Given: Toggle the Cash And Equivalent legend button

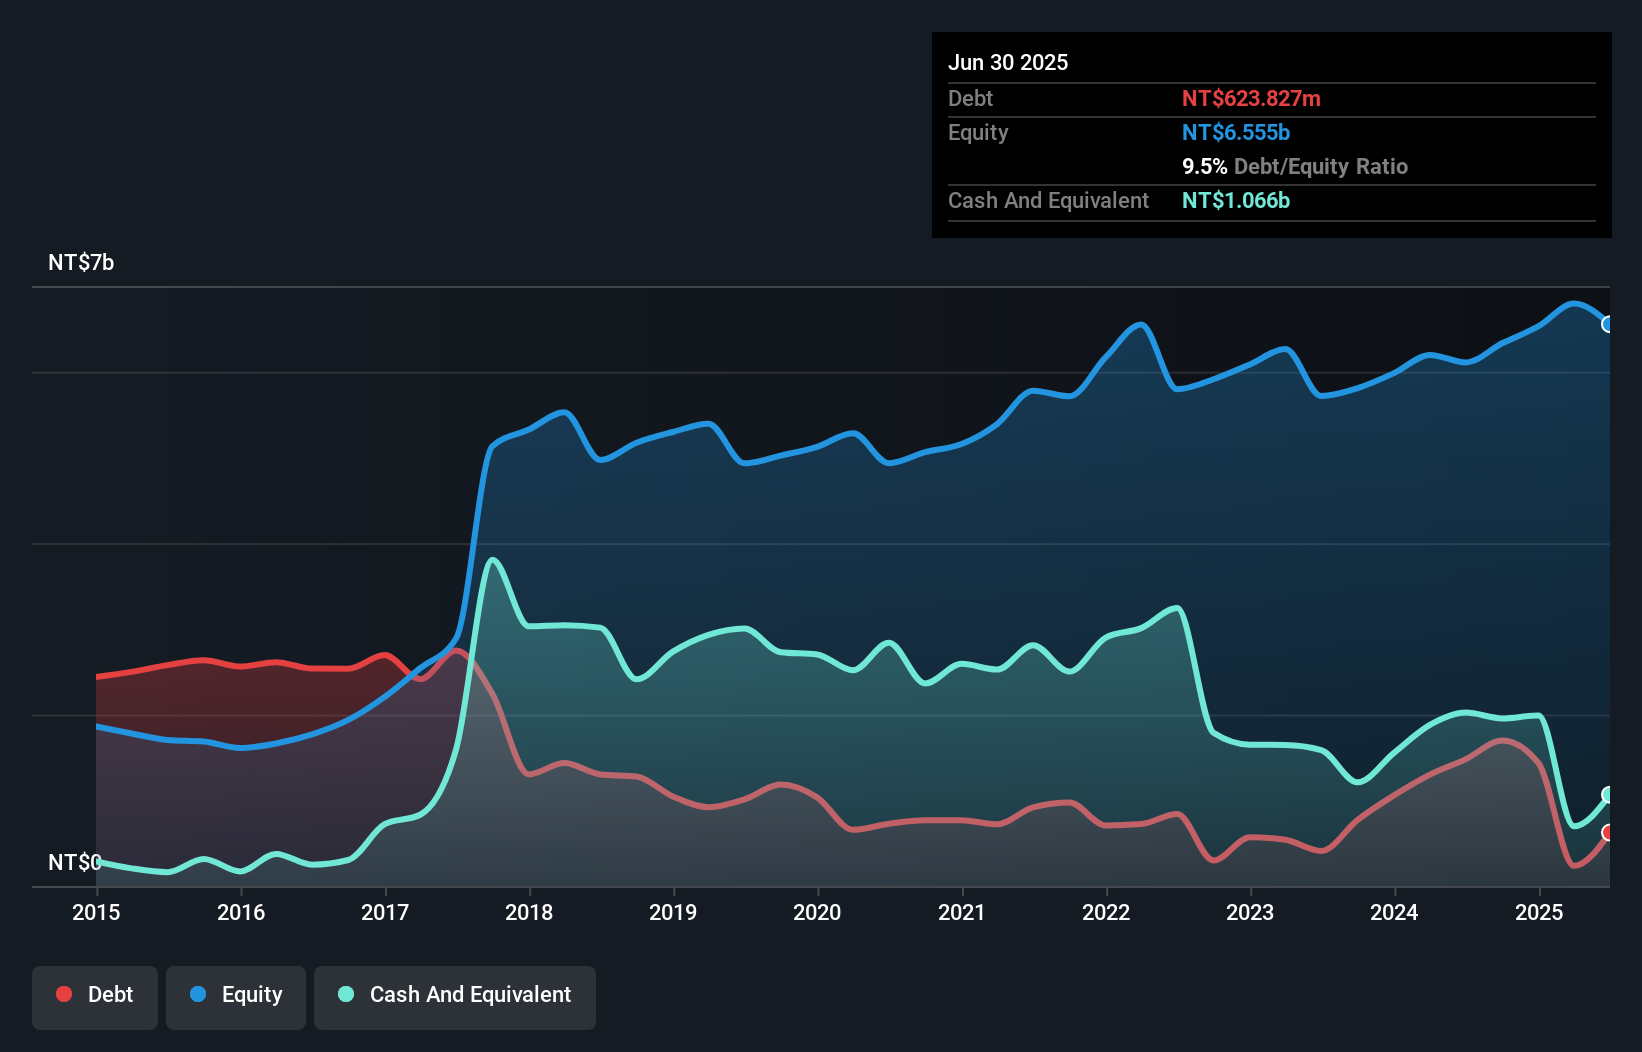Looking at the screenshot, I should (x=455, y=996).
